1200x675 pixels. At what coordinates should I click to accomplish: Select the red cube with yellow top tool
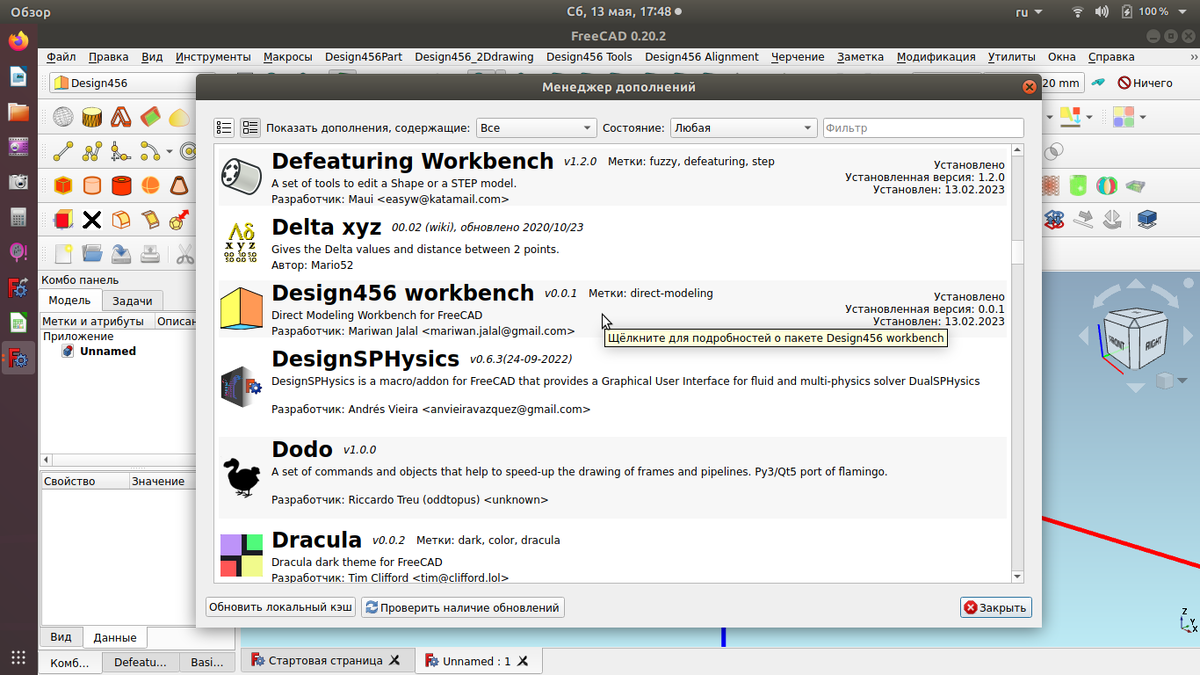click(63, 219)
